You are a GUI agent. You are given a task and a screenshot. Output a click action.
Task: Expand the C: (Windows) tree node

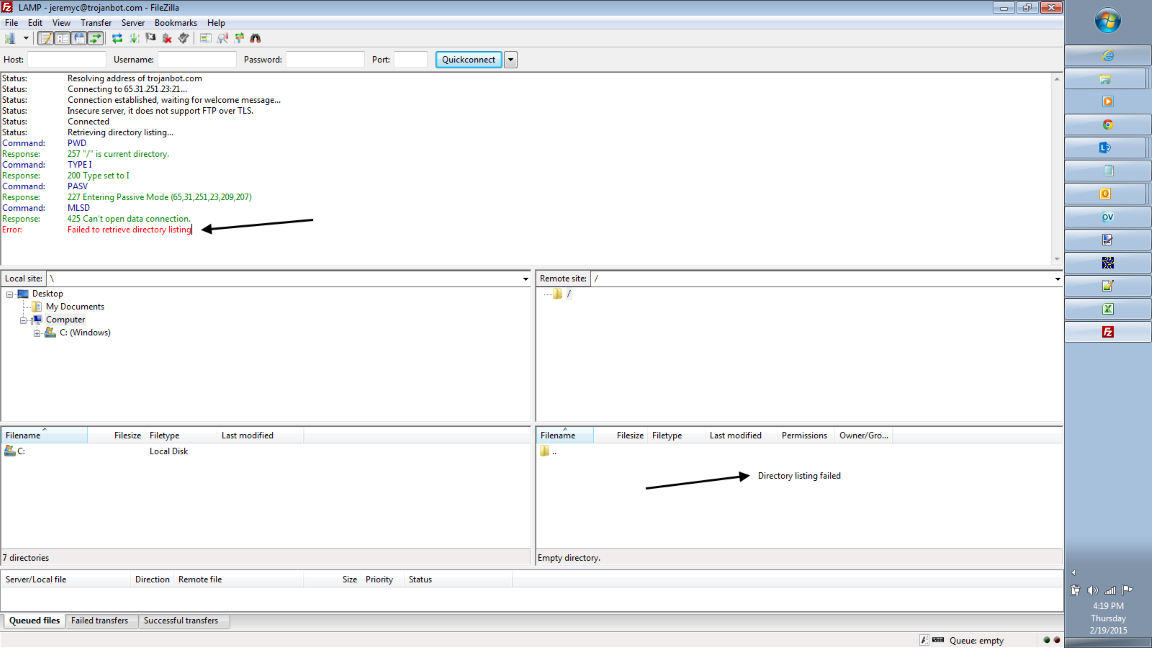pyautogui.click(x=37, y=334)
